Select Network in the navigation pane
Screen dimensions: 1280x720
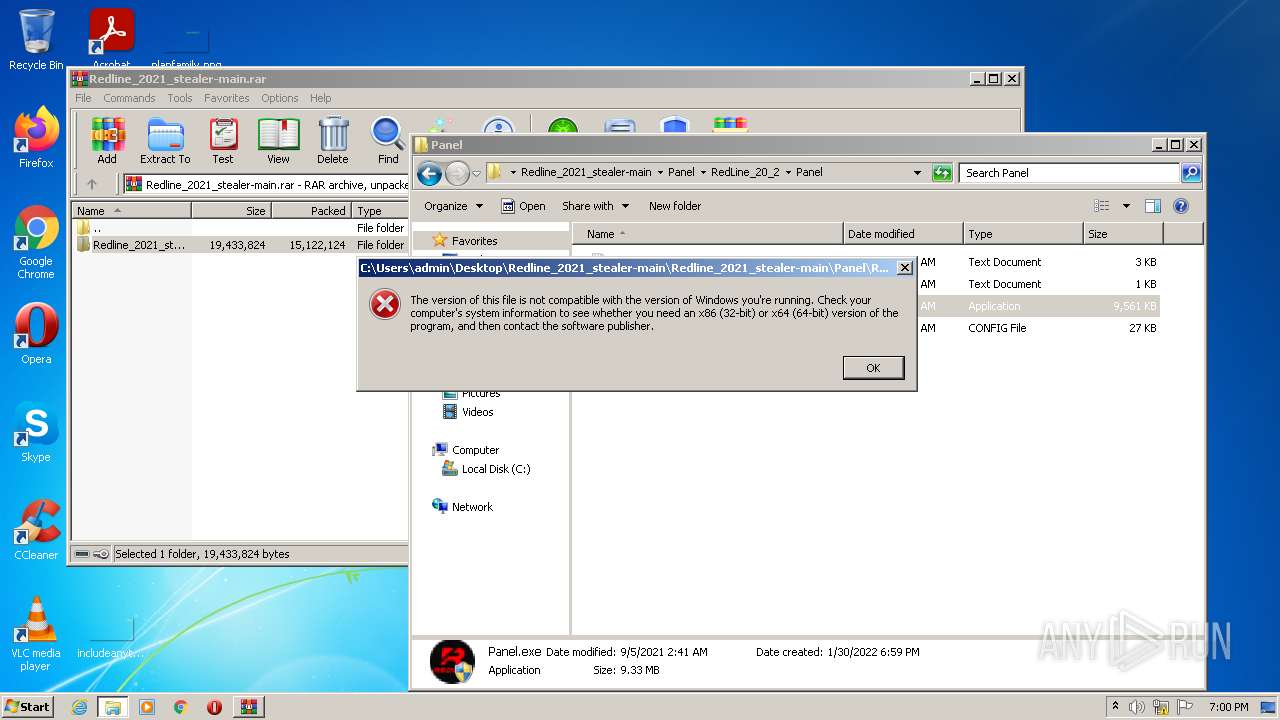[462, 507]
